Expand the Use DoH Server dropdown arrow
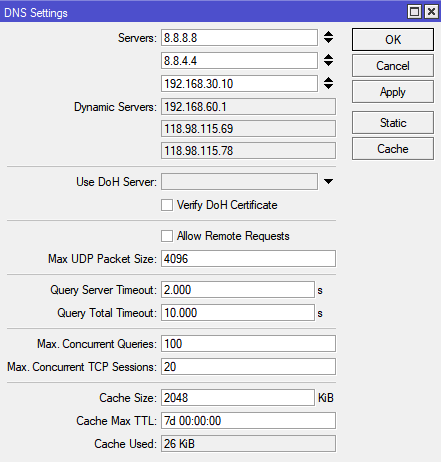Viewport: 441px width, 462px height. [328, 181]
